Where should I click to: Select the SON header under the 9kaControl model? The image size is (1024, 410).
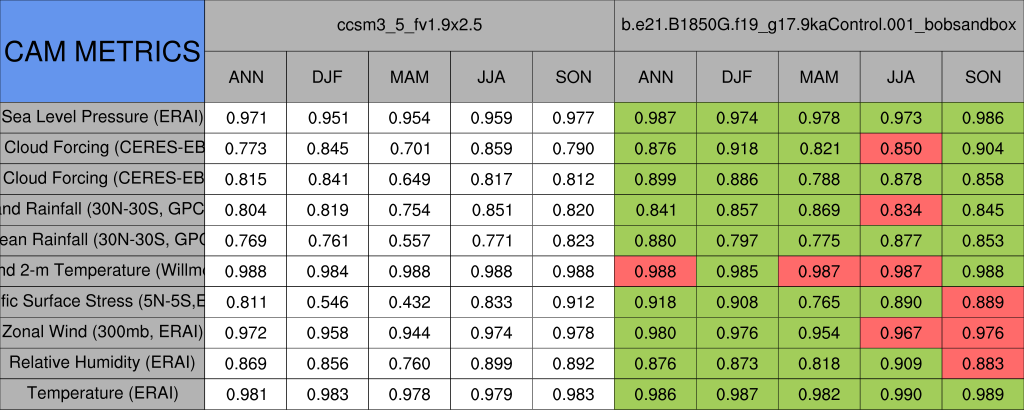point(983,77)
